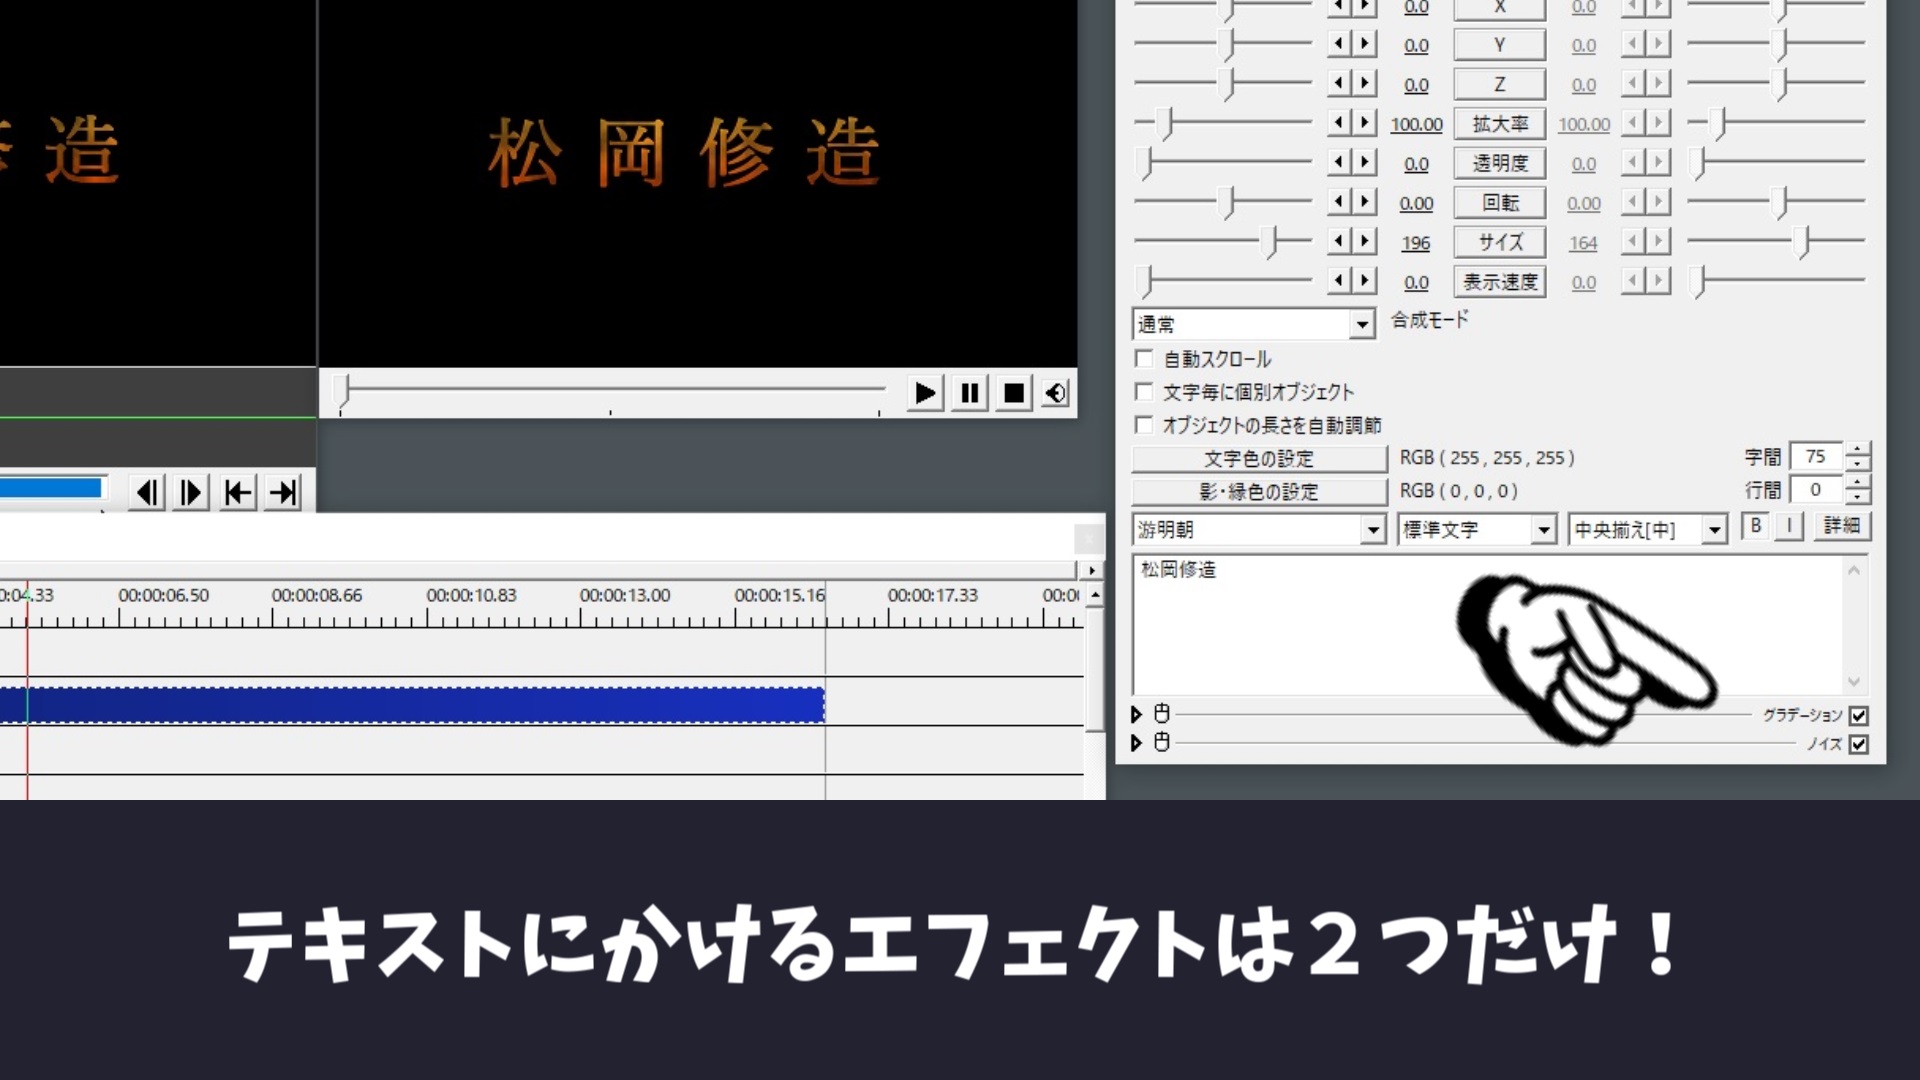Image resolution: width=1920 pixels, height=1080 pixels.
Task: Increase 行間 value with up arrow
Action: click(x=1858, y=483)
